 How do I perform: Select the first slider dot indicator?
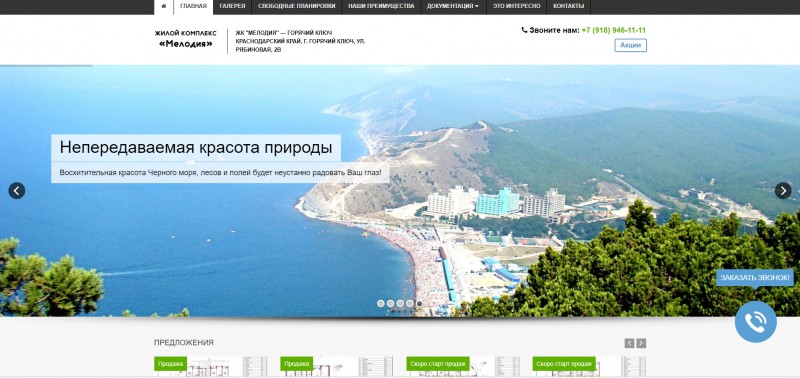point(381,304)
